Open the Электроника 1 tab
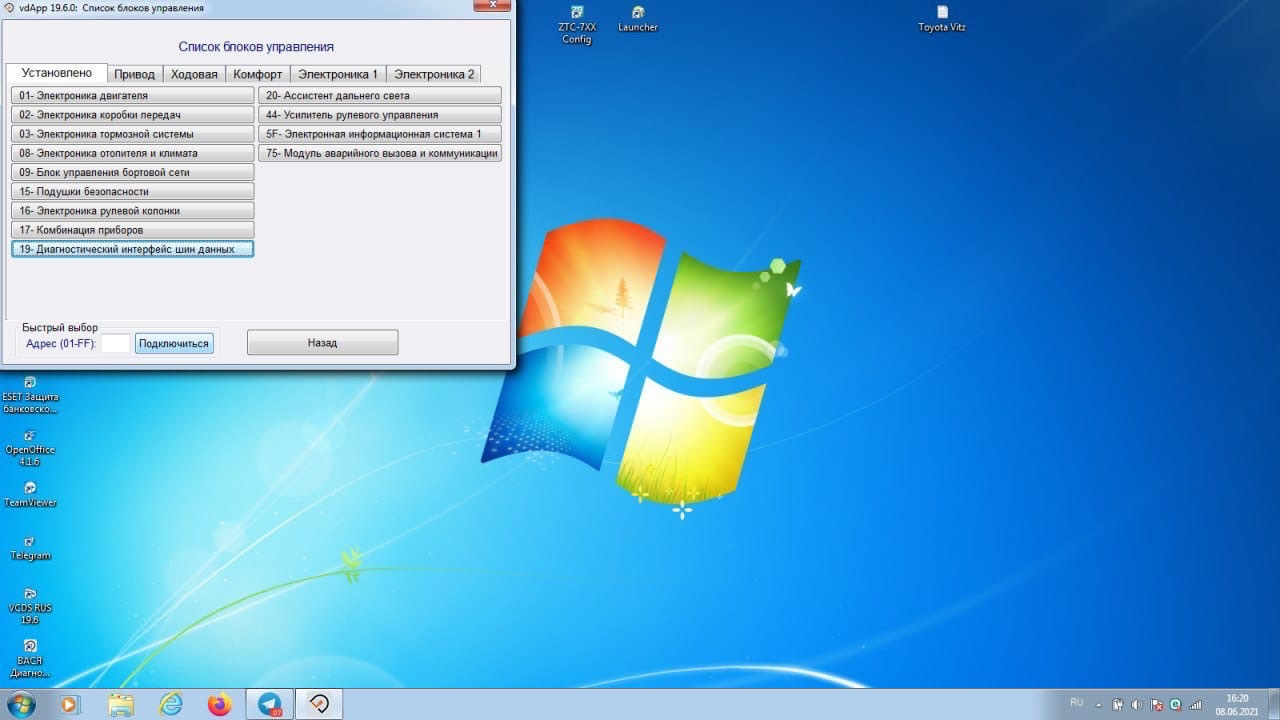This screenshot has height=720, width=1280. pos(338,74)
